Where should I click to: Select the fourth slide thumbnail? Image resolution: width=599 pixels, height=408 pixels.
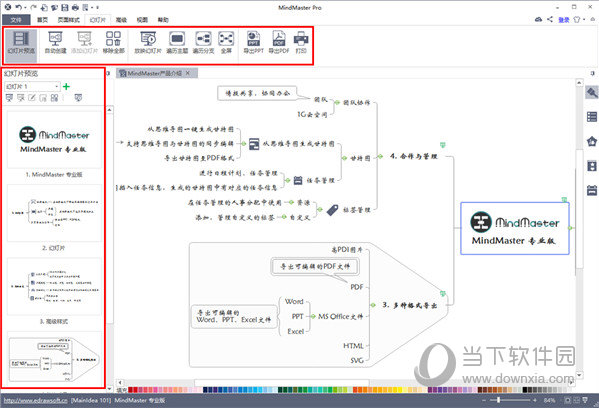tap(54, 359)
